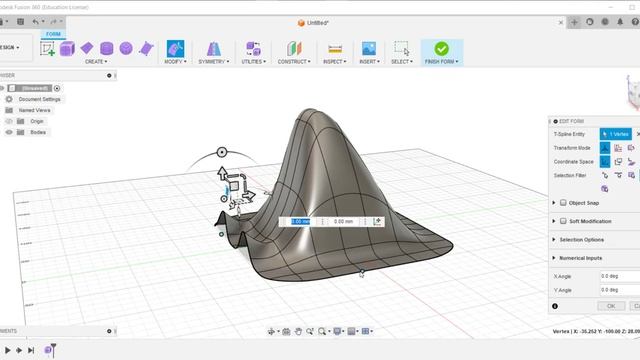
Task: Expand the Soft Modification section
Action: 554,221
